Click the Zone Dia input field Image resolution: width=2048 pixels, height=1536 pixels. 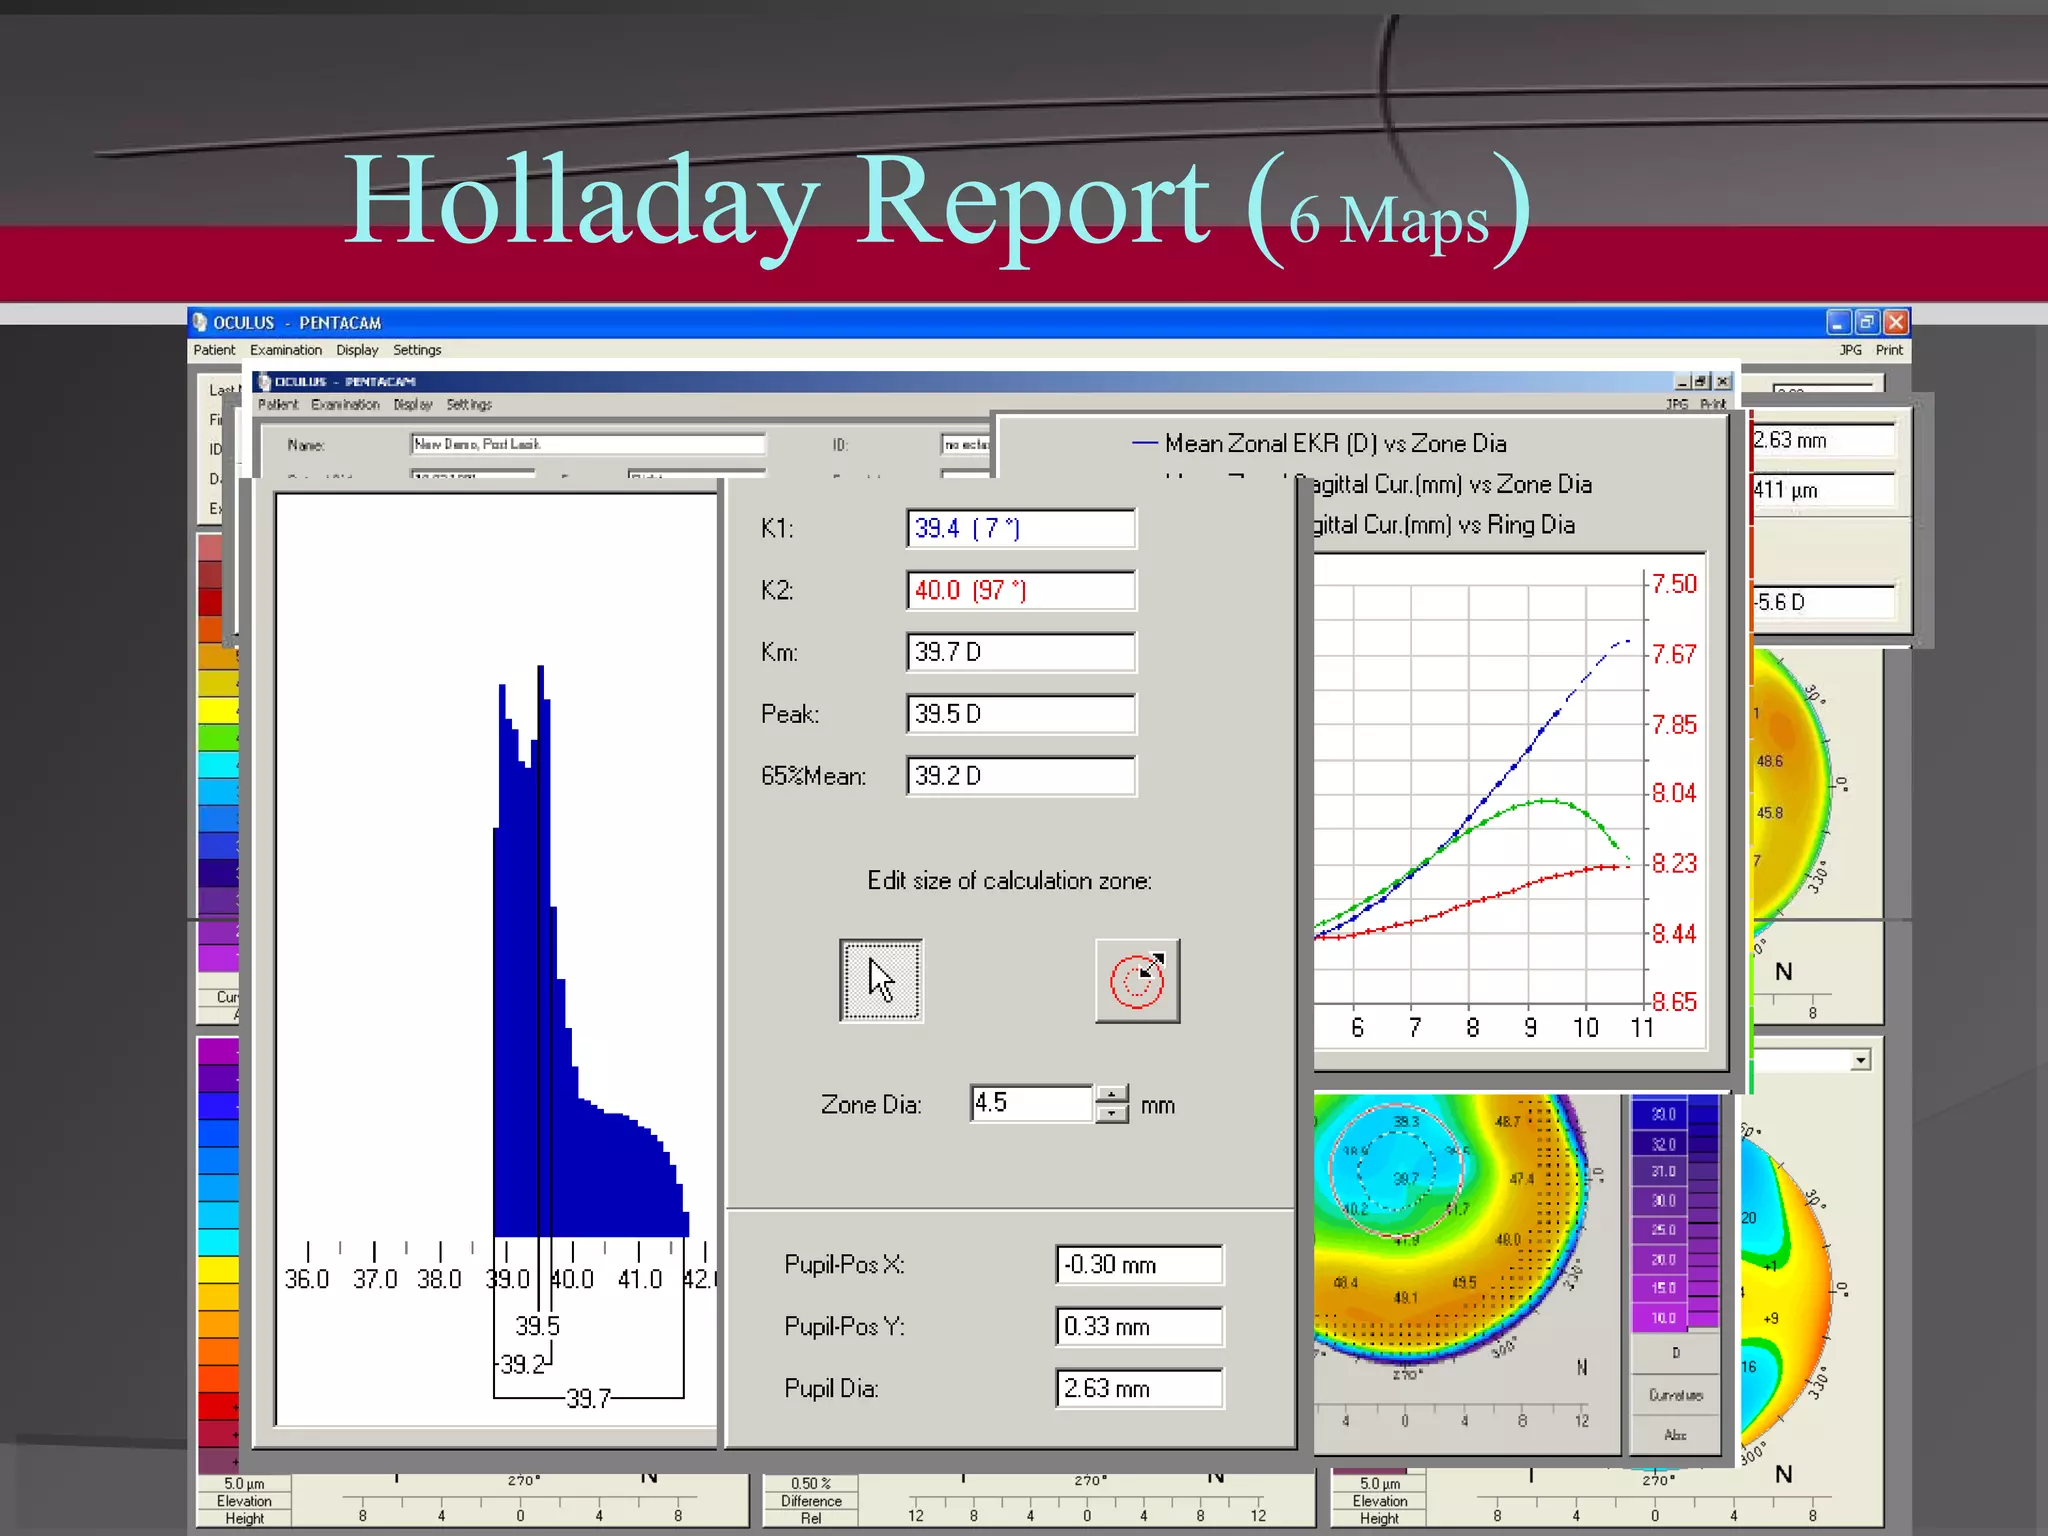point(1031,1104)
